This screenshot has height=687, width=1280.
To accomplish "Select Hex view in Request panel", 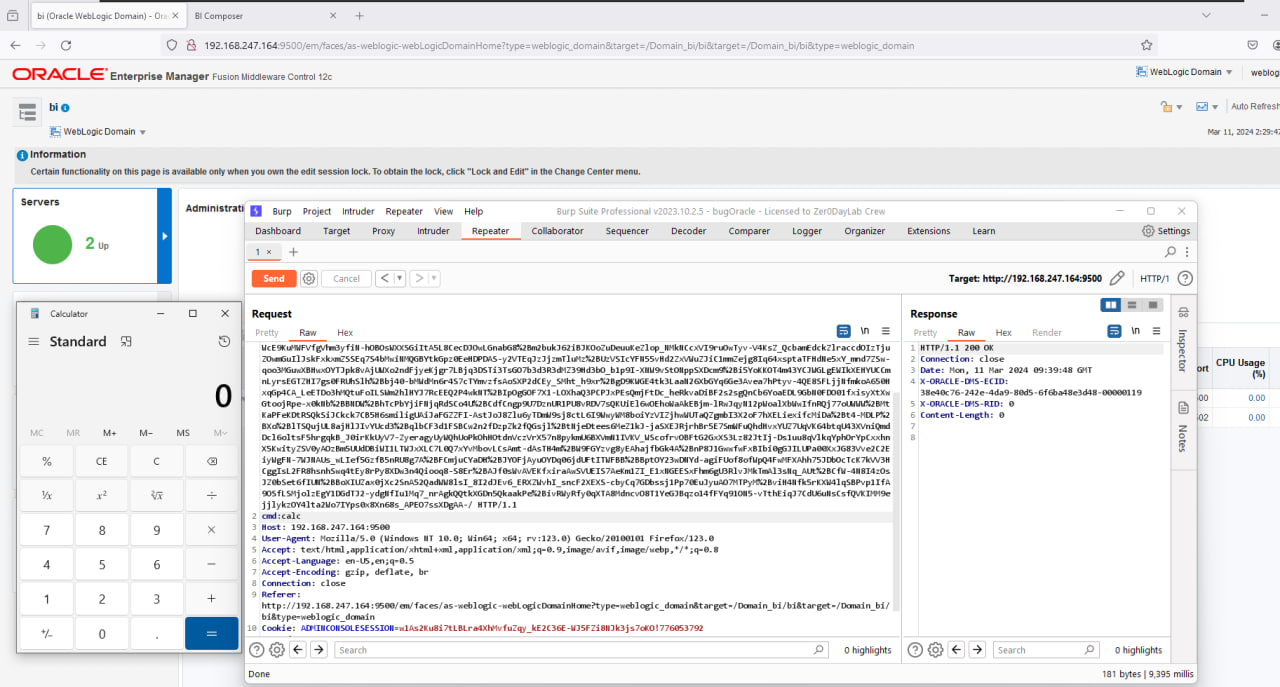I will point(345,332).
